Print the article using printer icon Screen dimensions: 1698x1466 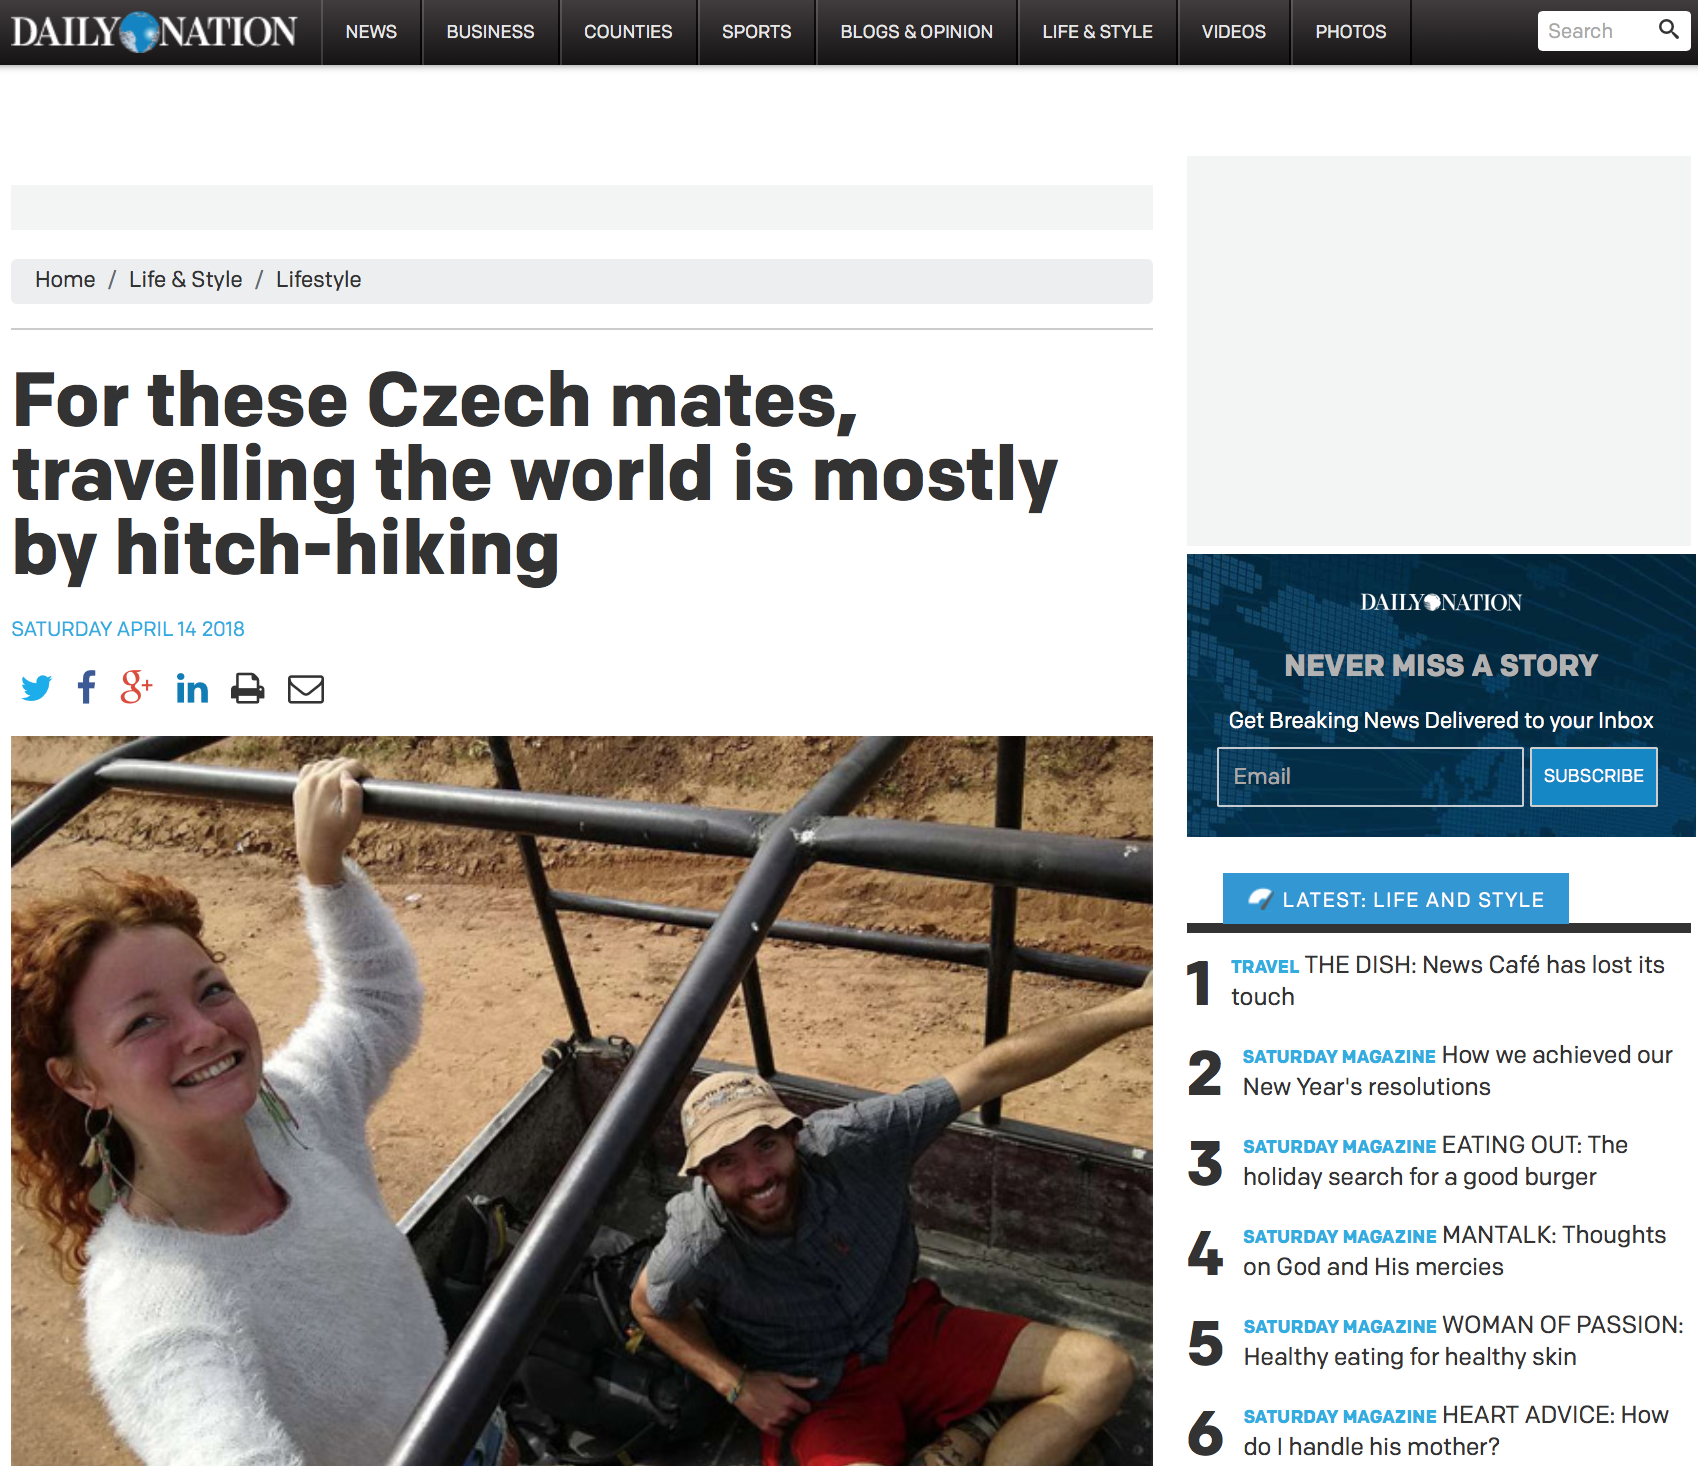[x=248, y=688]
